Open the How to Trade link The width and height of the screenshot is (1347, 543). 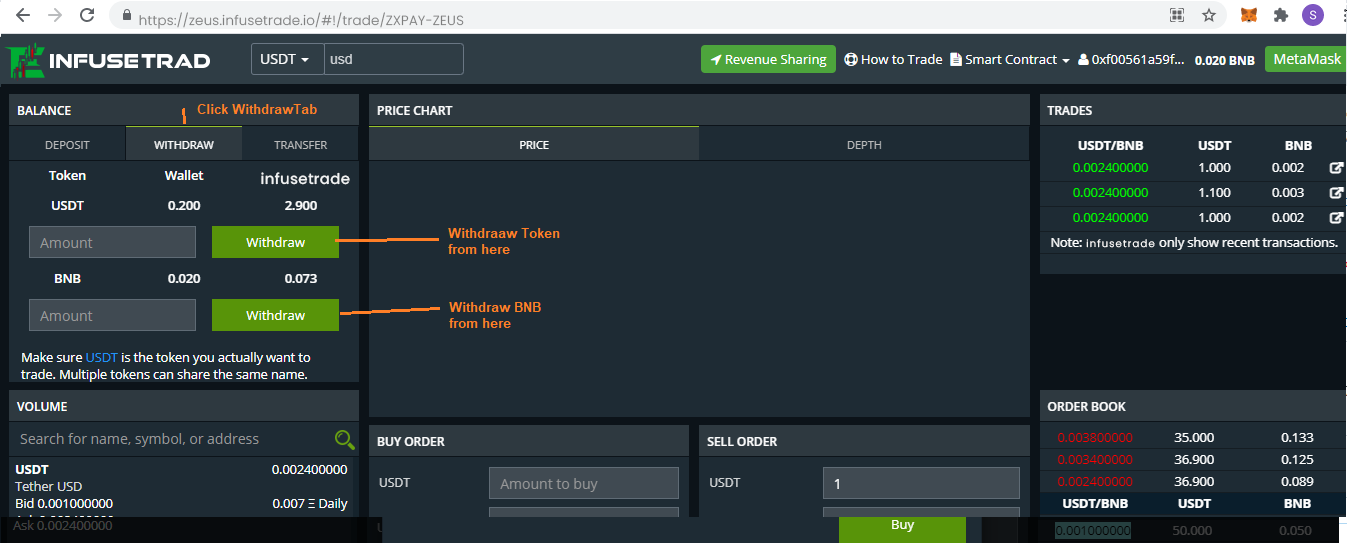[894, 59]
